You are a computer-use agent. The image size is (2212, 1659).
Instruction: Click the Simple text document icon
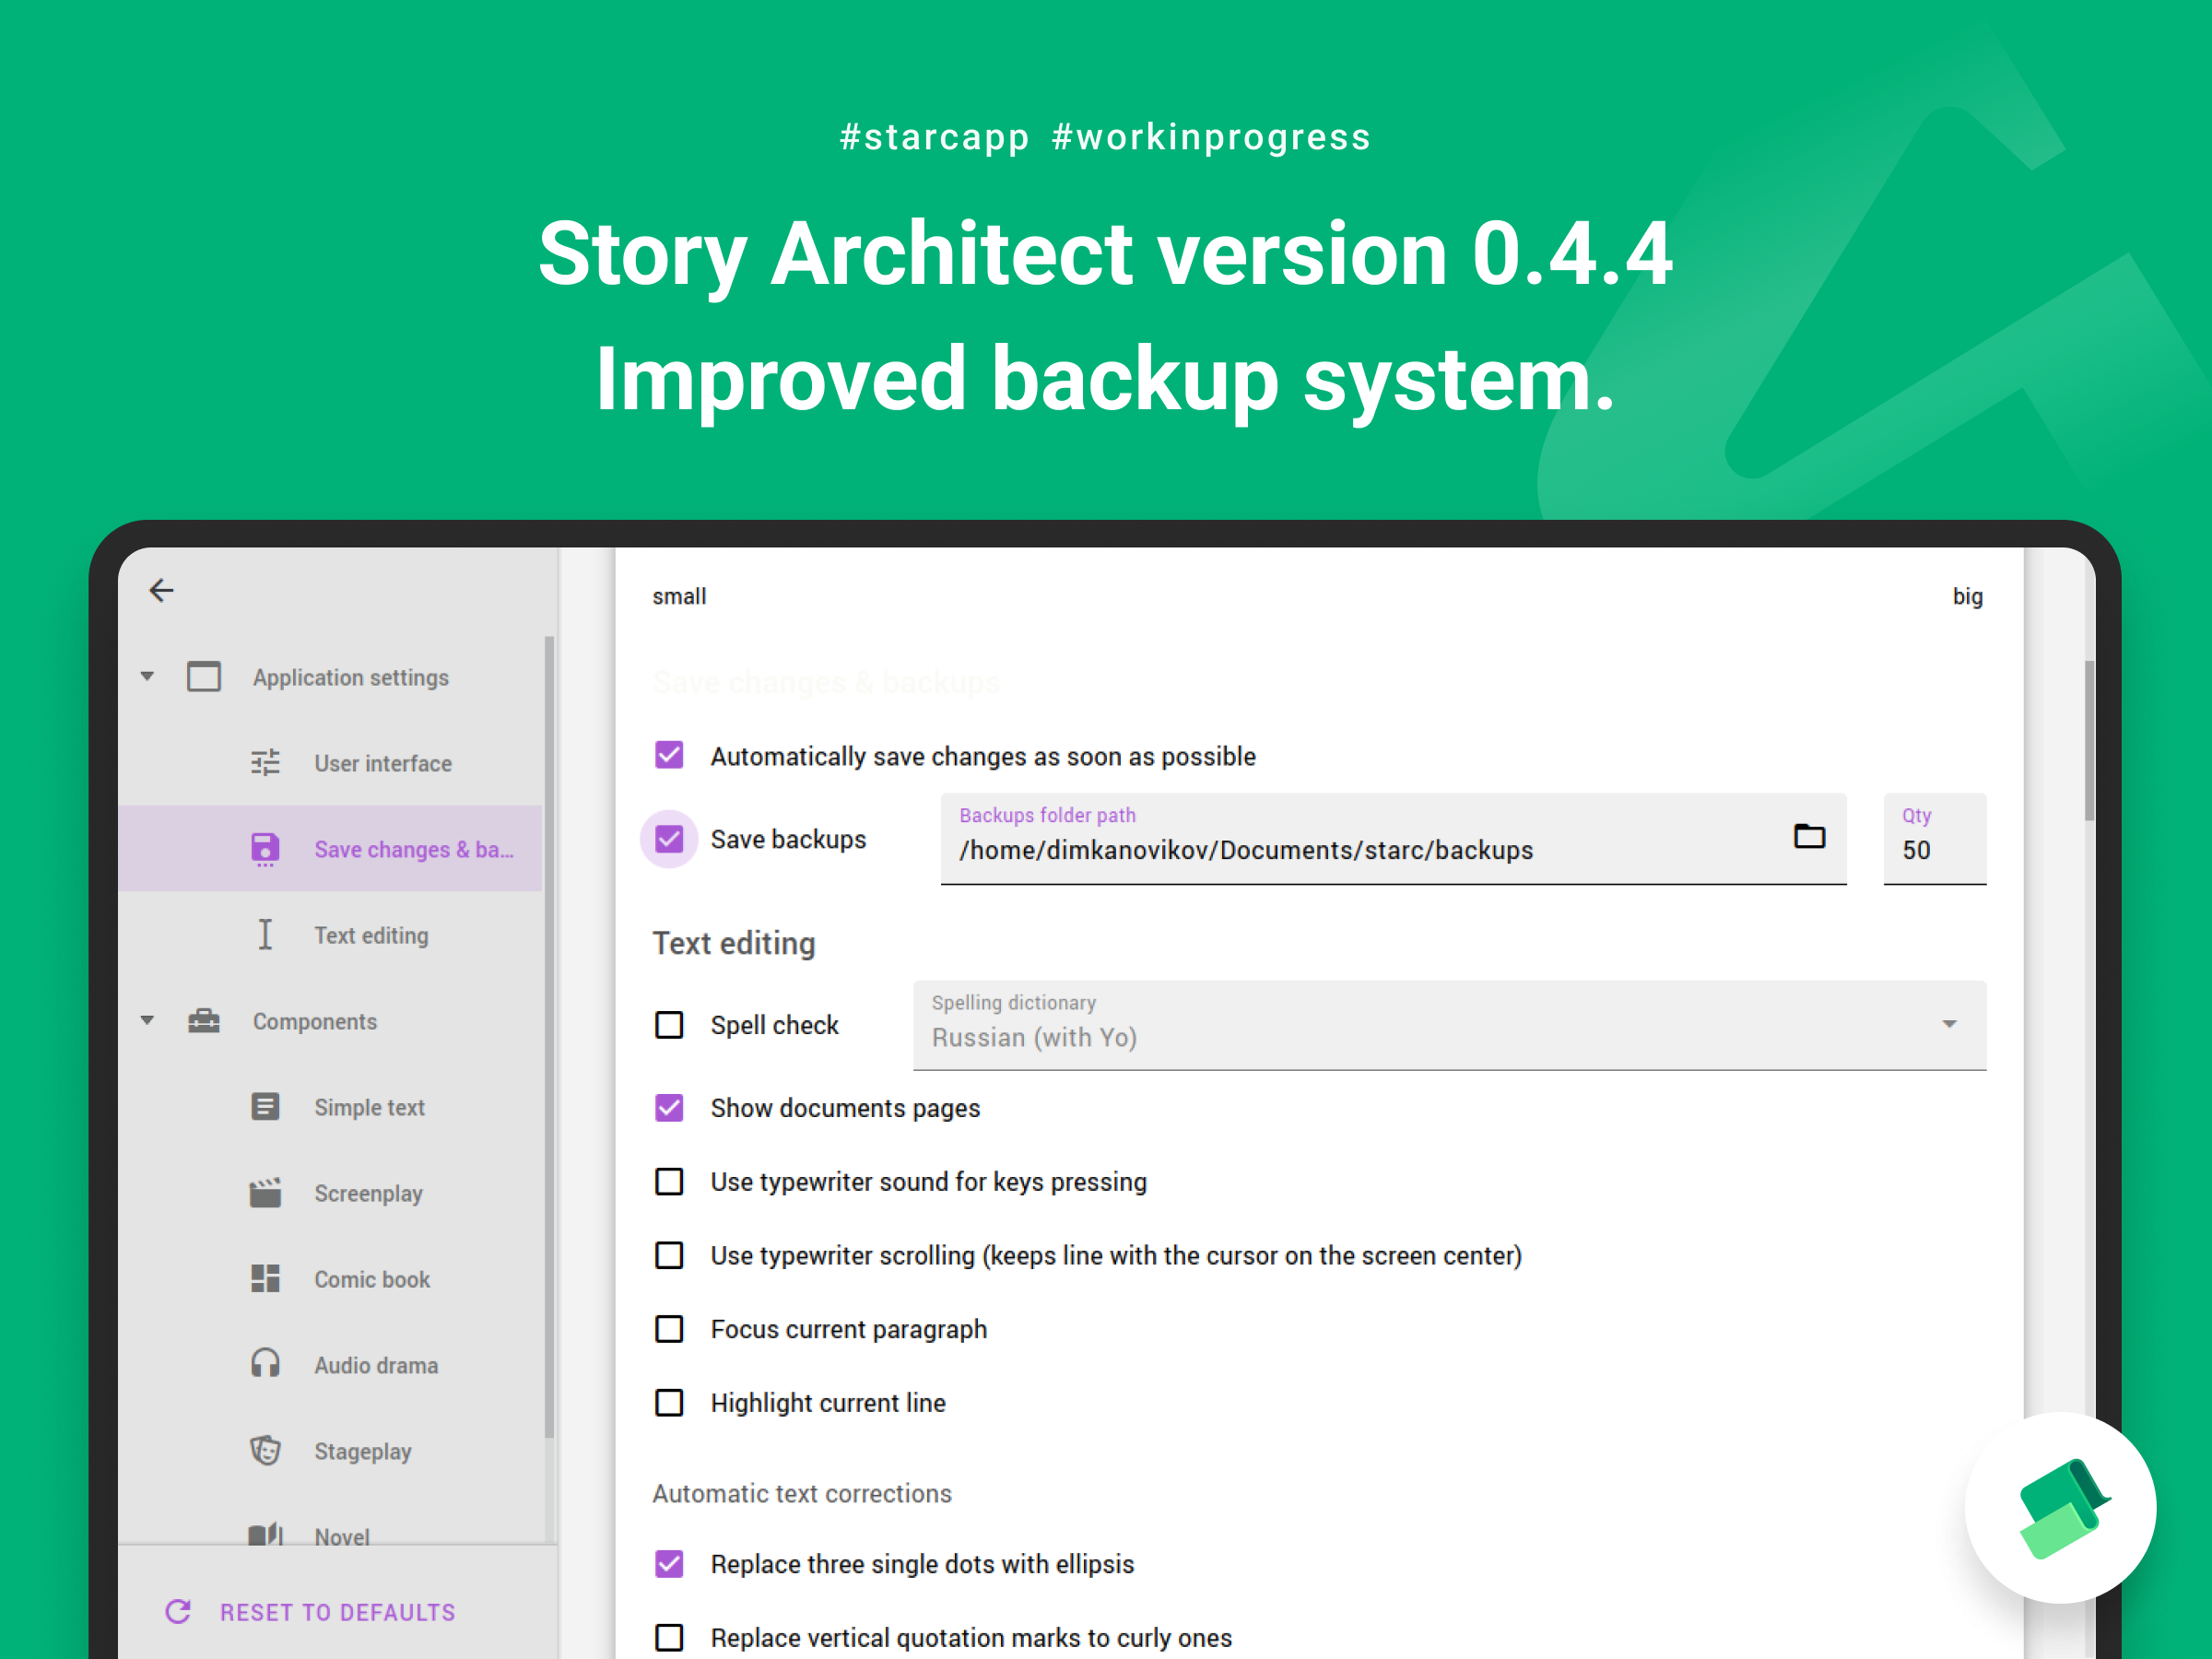tap(265, 1107)
